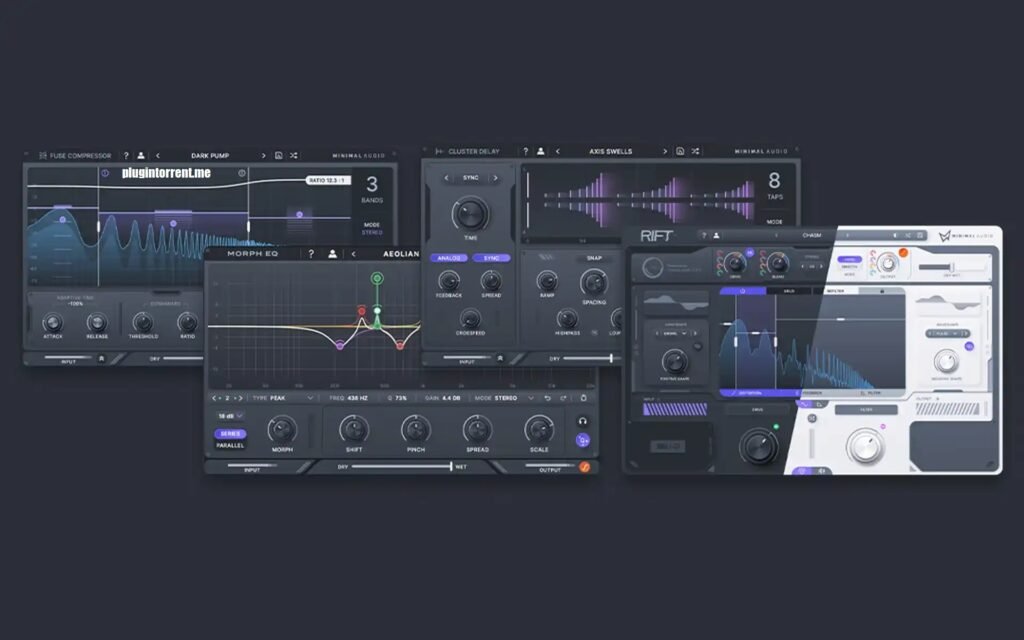Toggle ANALOG mode in Cluster Delay
This screenshot has width=1024, height=640.
tap(449, 258)
